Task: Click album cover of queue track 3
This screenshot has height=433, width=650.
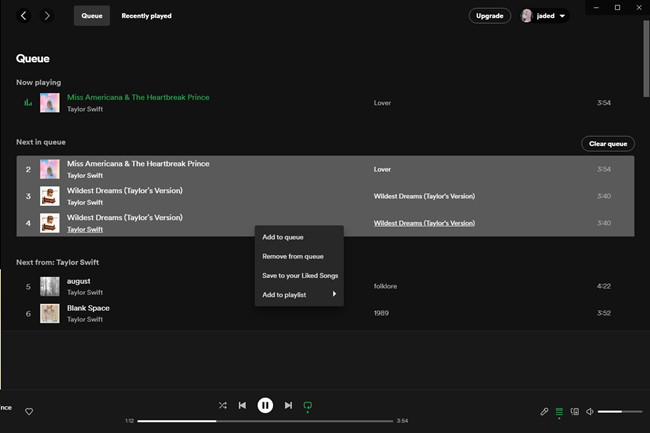Action: [50, 196]
